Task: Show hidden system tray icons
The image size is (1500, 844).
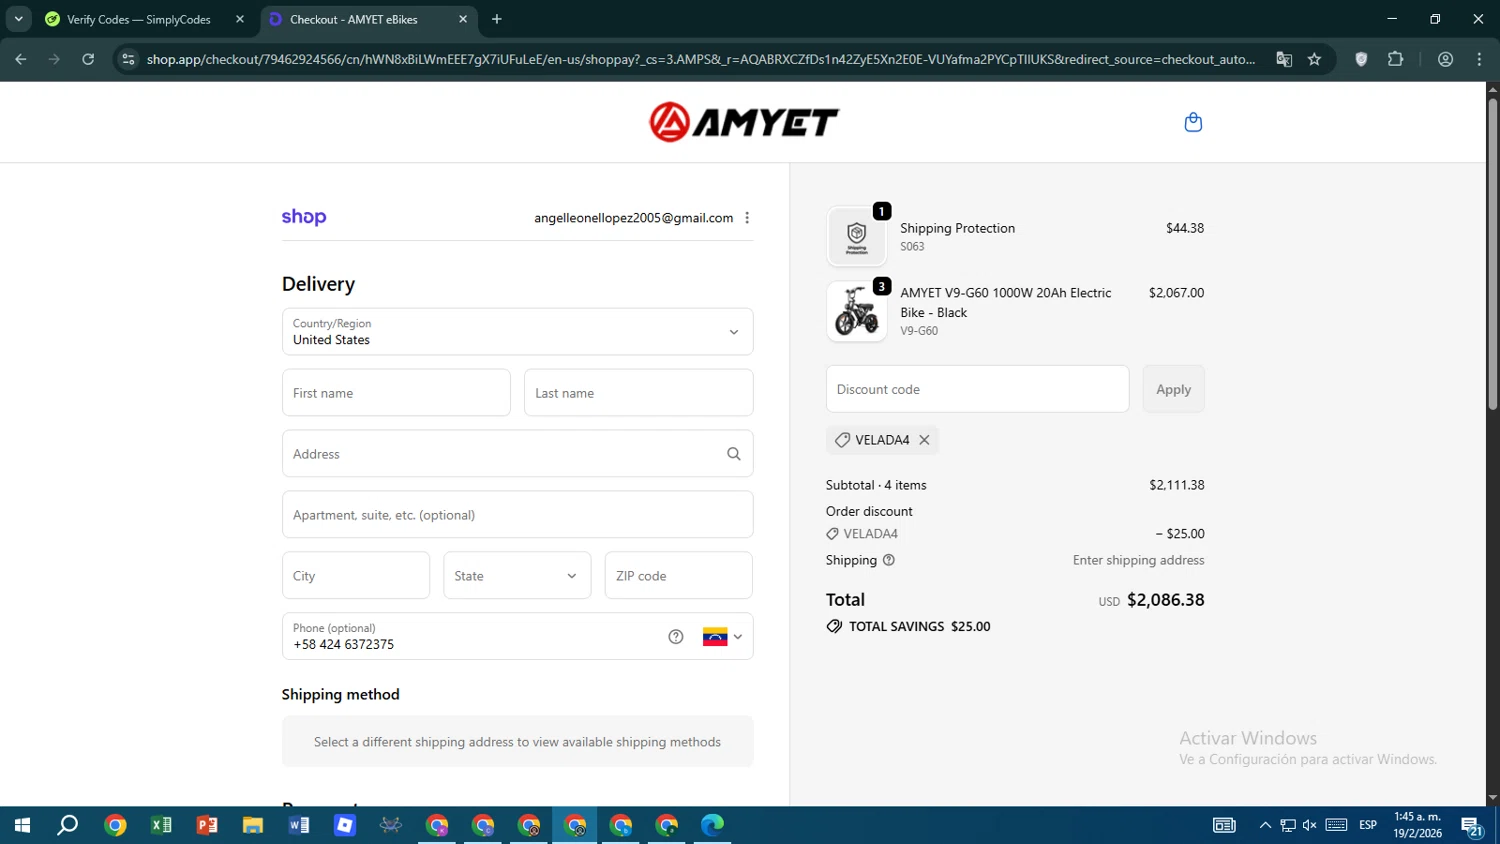Action: tap(1265, 825)
